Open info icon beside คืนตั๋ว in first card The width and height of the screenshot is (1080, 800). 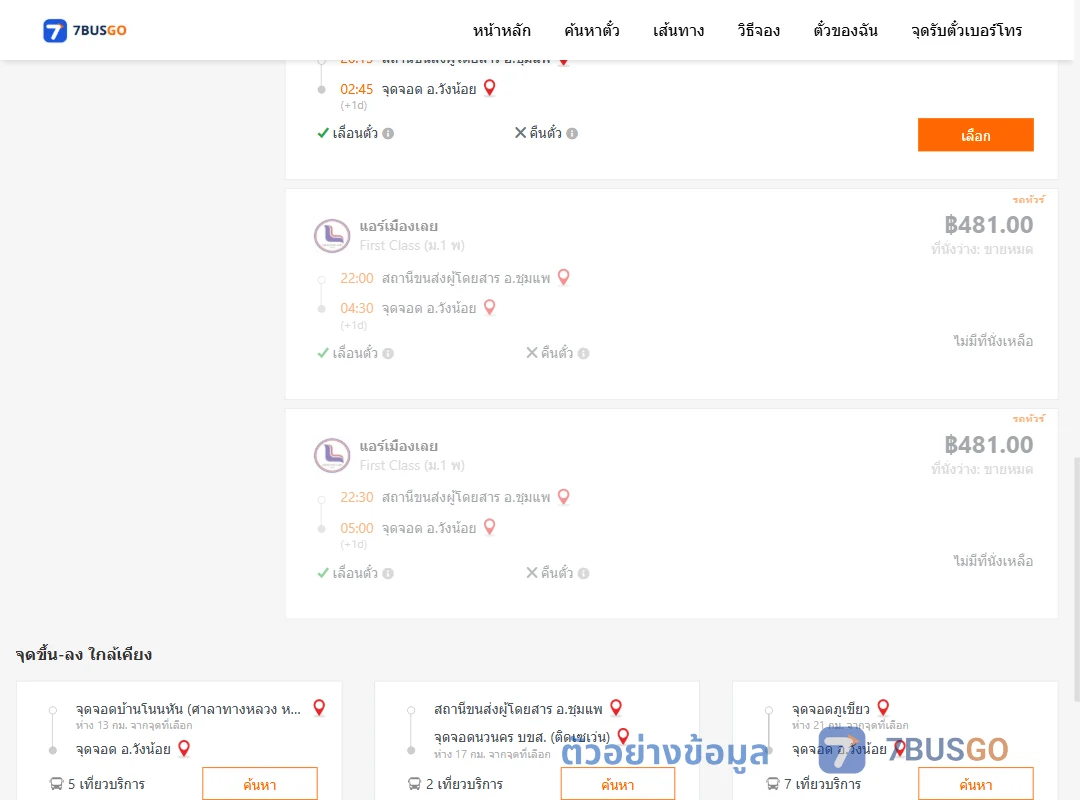(x=572, y=134)
